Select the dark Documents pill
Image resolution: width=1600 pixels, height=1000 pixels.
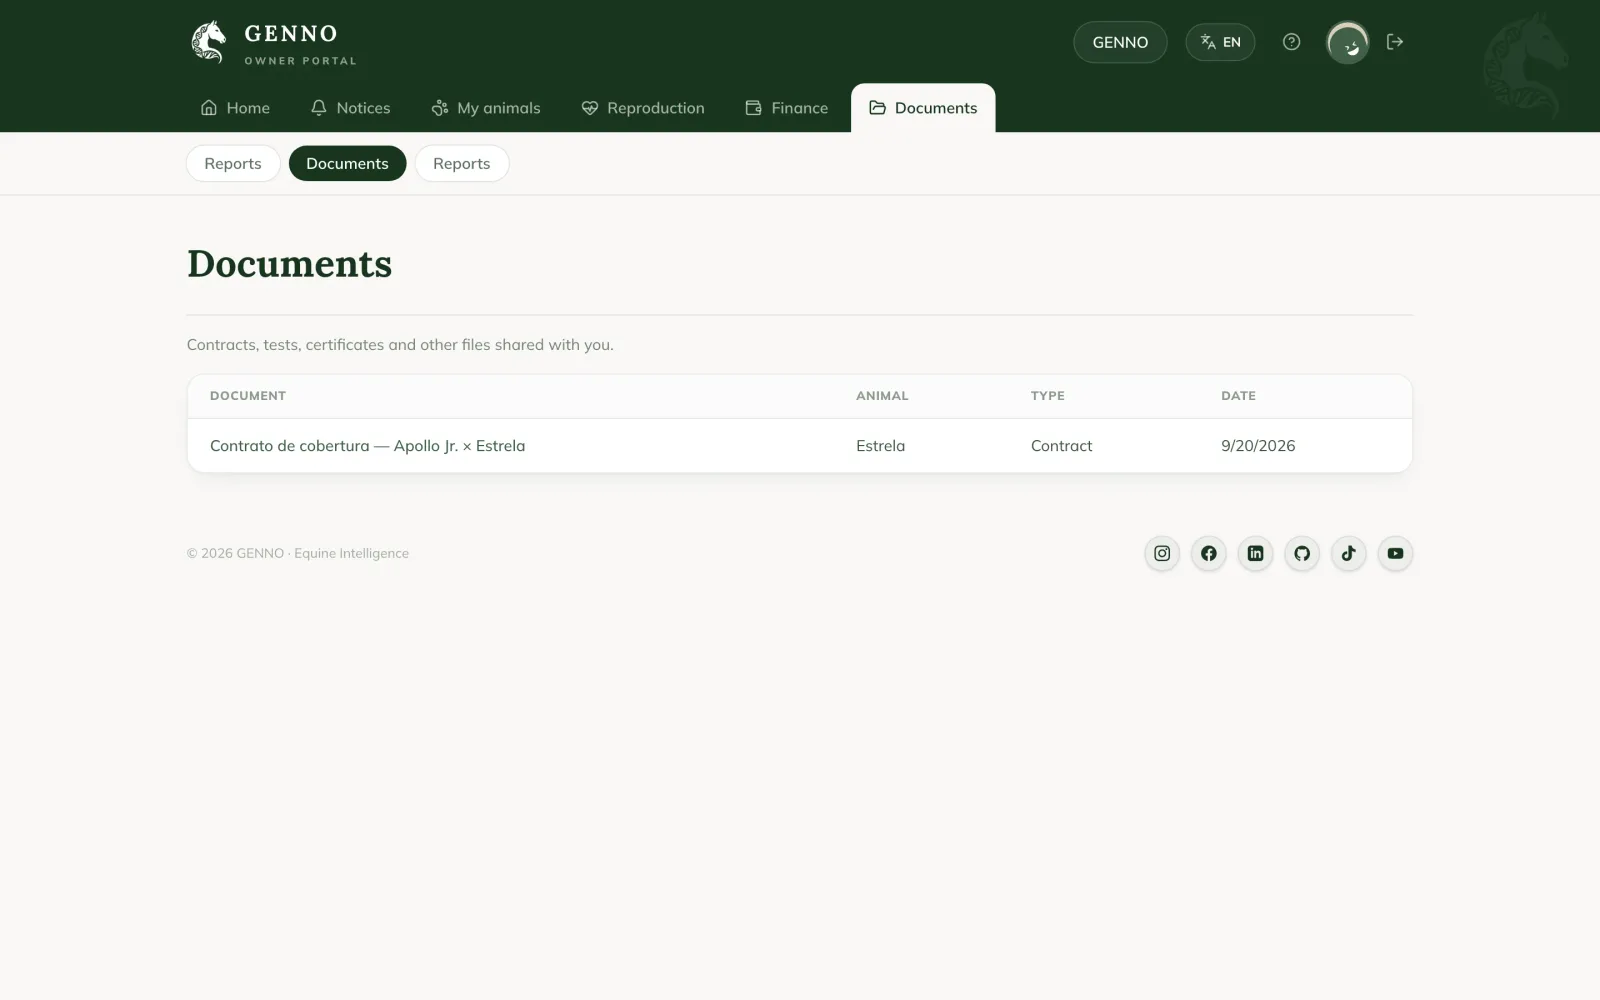click(x=347, y=163)
